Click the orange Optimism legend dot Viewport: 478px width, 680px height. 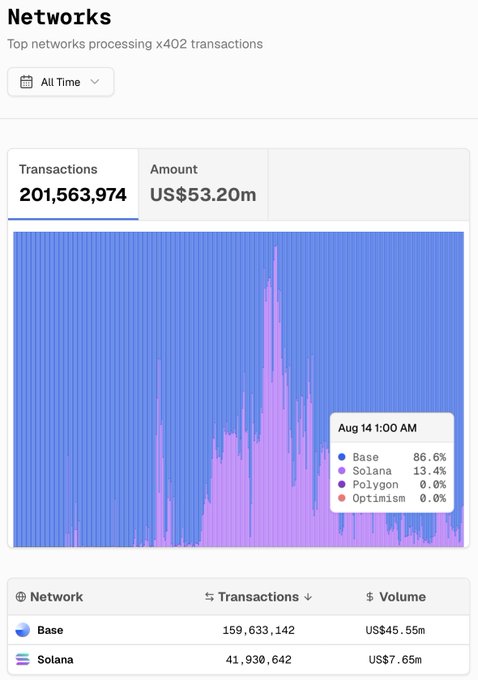[x=342, y=498]
